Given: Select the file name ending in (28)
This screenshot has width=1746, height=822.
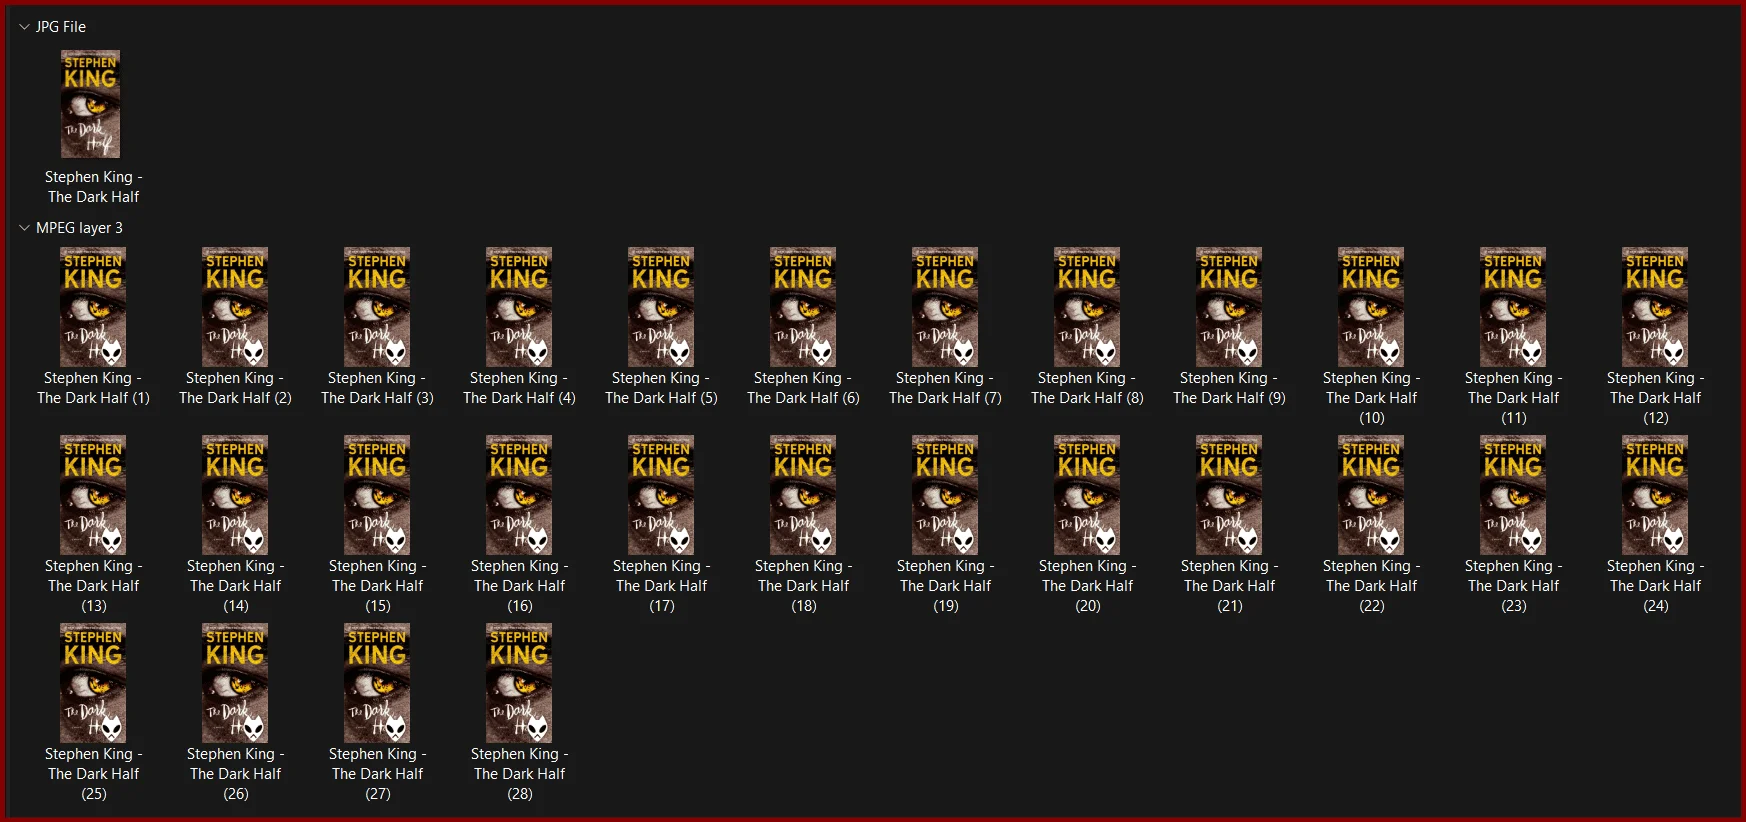Looking at the screenshot, I should click(x=520, y=774).
